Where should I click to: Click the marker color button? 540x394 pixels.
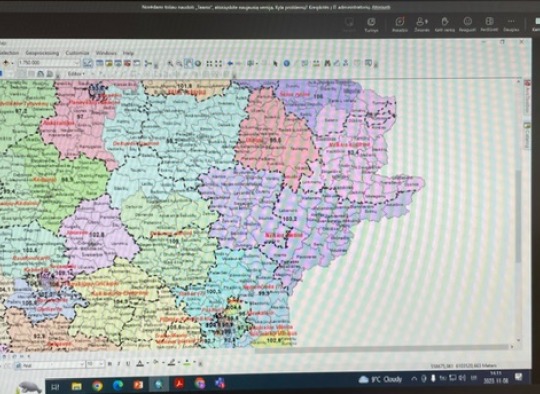tap(187, 363)
